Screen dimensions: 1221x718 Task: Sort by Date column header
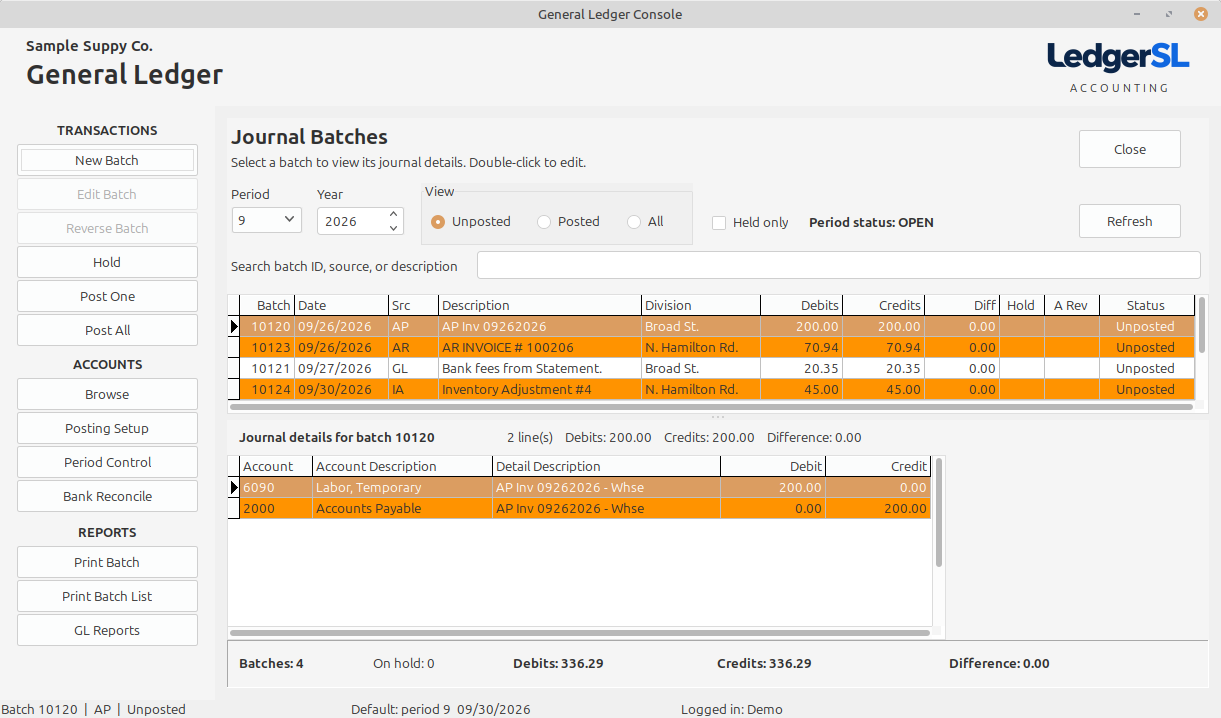[x=341, y=305]
